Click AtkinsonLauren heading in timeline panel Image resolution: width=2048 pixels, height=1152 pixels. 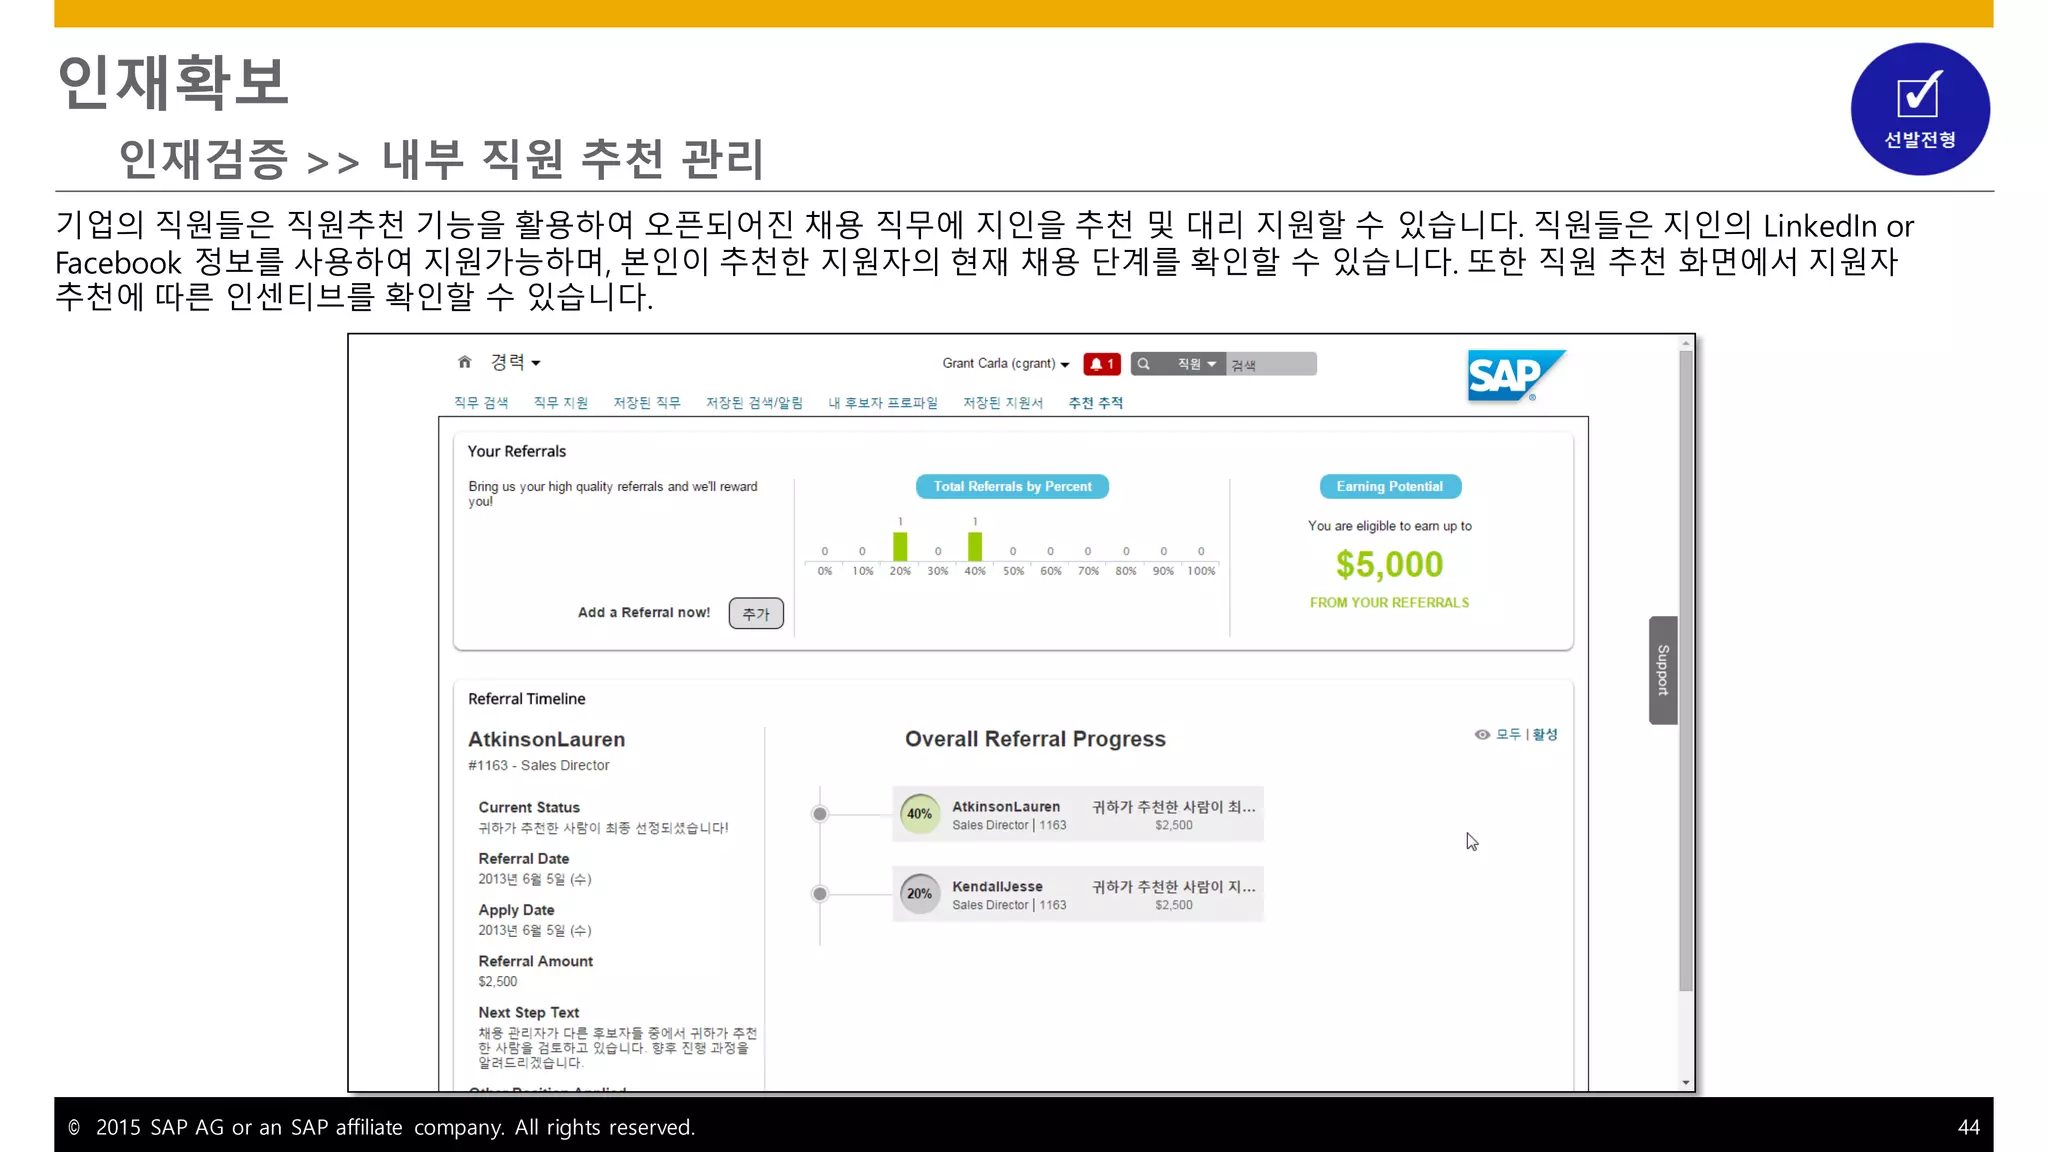547,739
